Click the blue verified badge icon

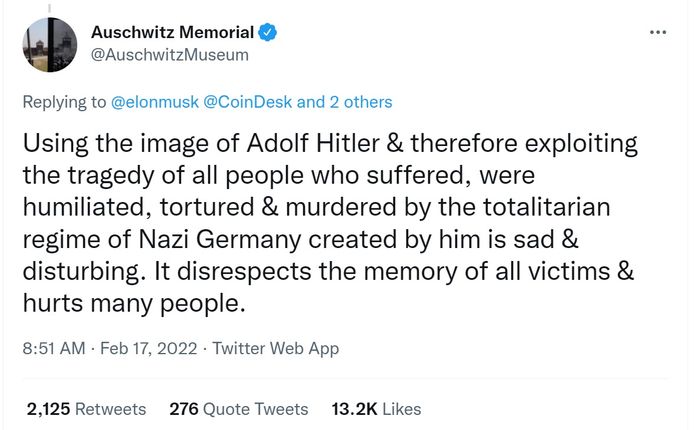click(x=267, y=32)
